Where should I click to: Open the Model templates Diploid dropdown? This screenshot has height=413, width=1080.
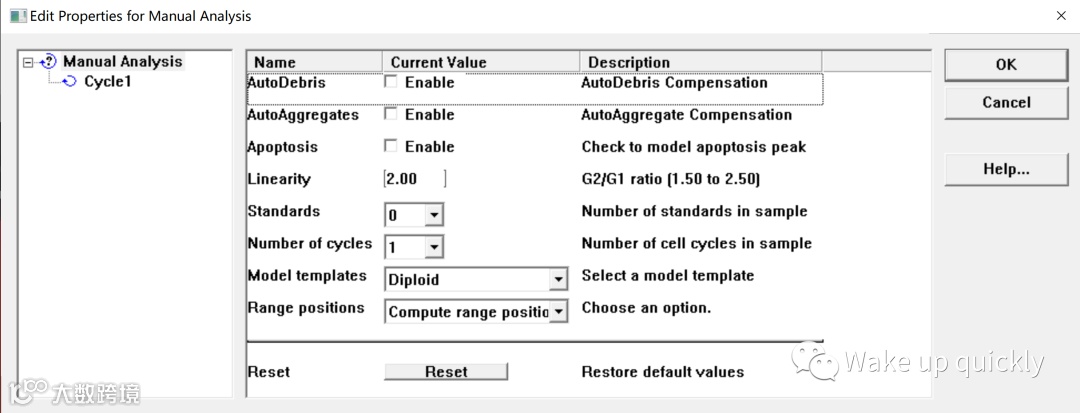[x=558, y=280]
